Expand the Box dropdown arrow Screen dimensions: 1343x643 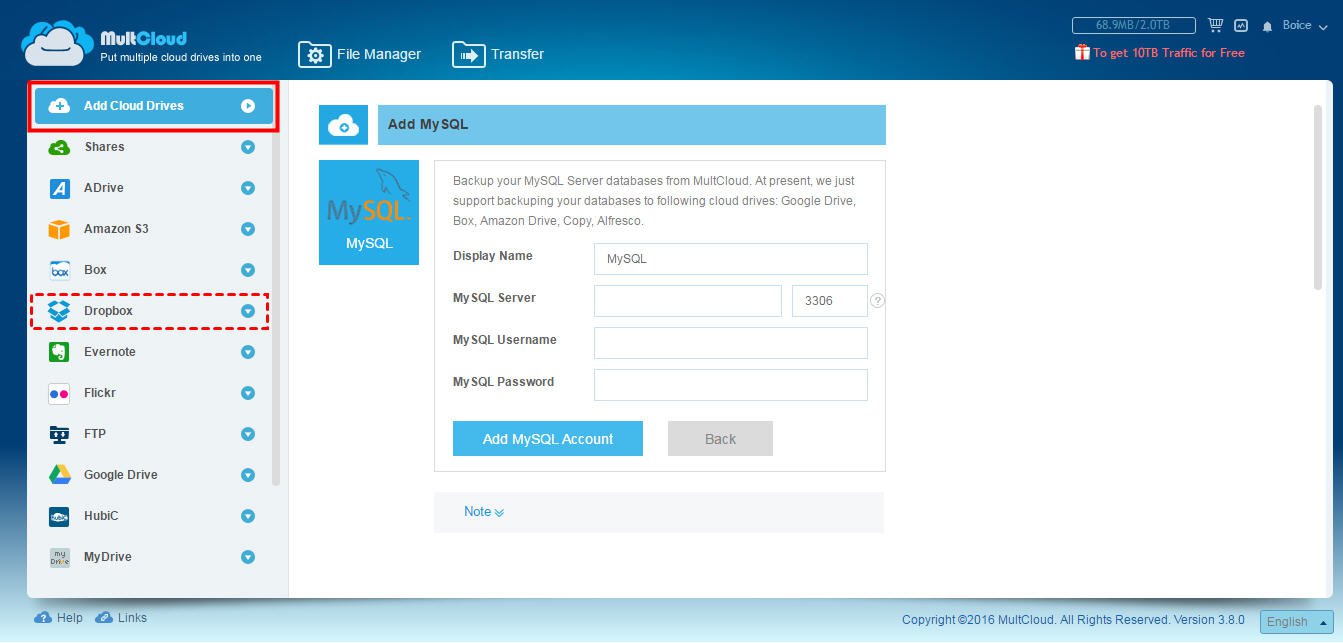coord(248,270)
